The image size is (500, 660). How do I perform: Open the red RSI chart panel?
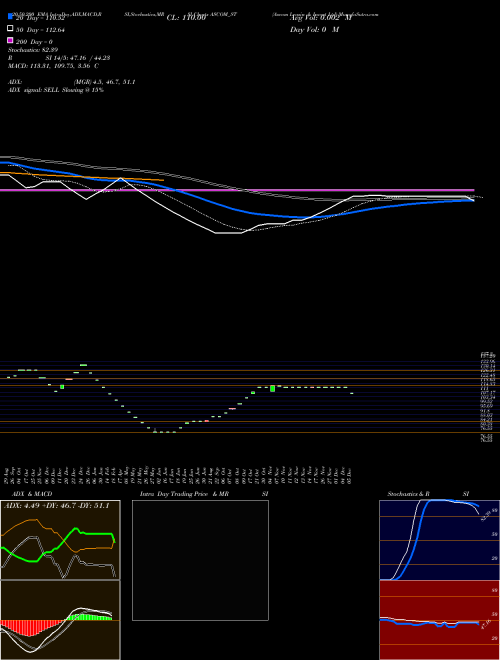coord(439,620)
